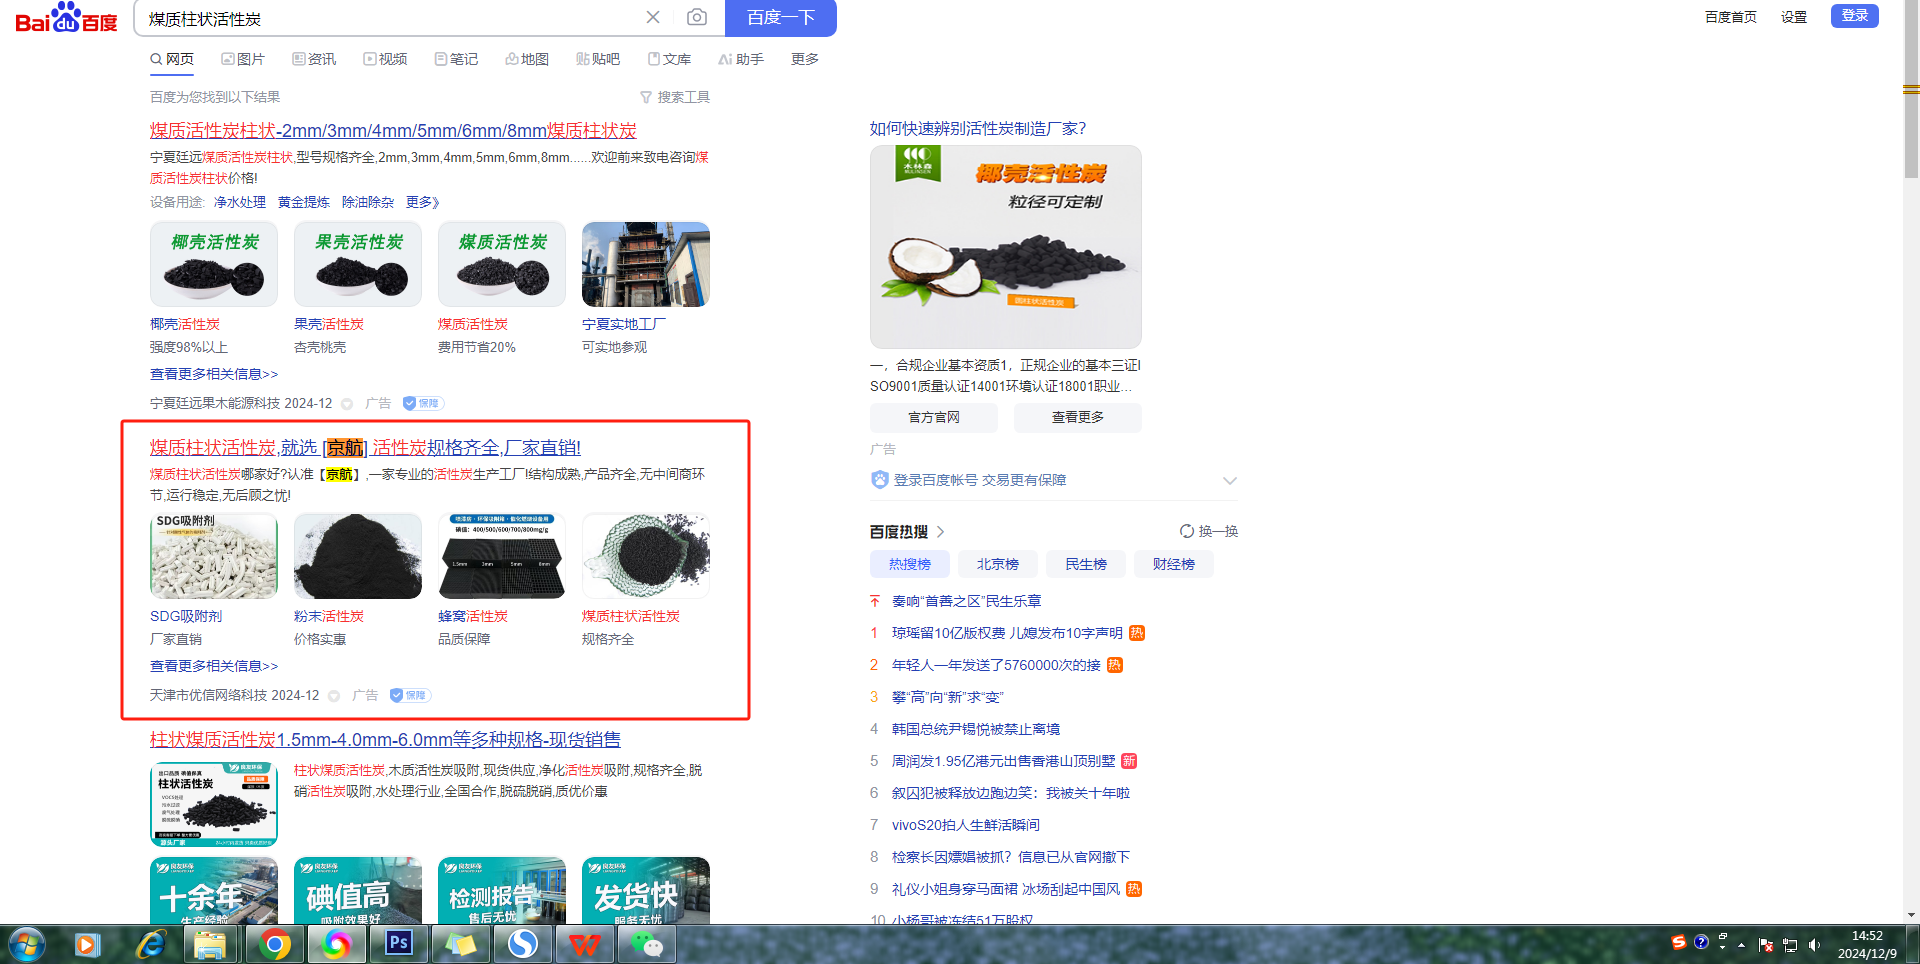The height and width of the screenshot is (964, 1920).
Task: Go to the 文库 tab
Action: (x=669, y=59)
